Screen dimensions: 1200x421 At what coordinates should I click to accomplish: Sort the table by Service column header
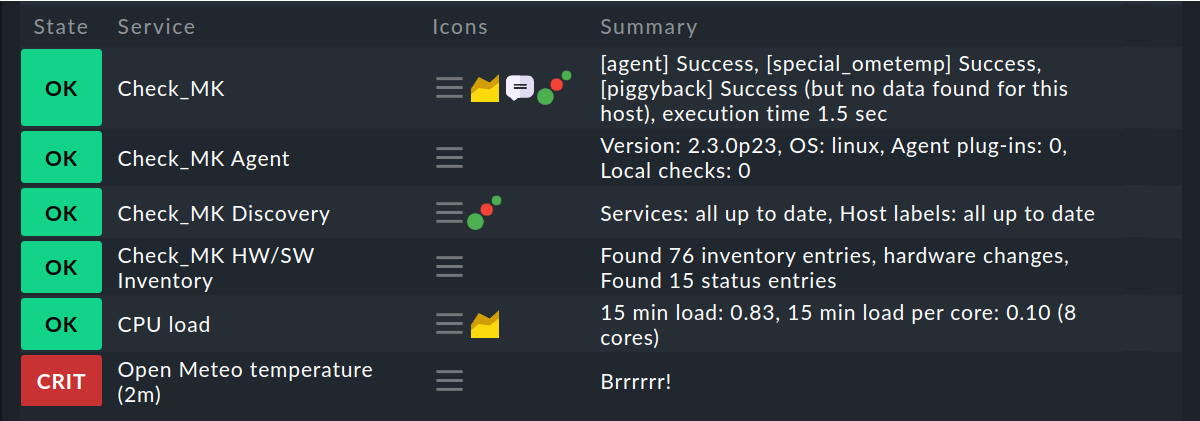[x=156, y=27]
